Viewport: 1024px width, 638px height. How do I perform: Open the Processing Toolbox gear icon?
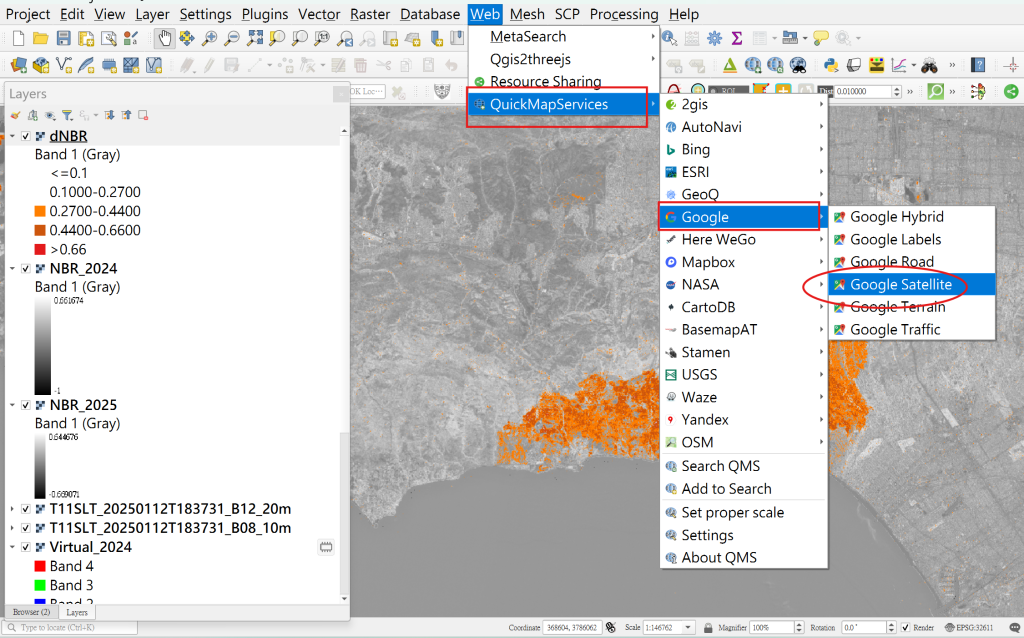click(x=714, y=39)
